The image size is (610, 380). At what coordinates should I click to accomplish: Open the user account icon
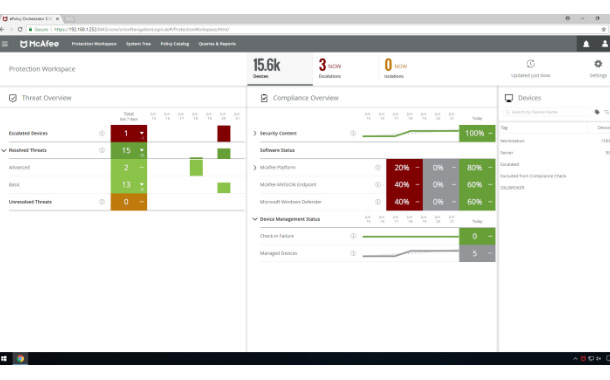pos(605,44)
